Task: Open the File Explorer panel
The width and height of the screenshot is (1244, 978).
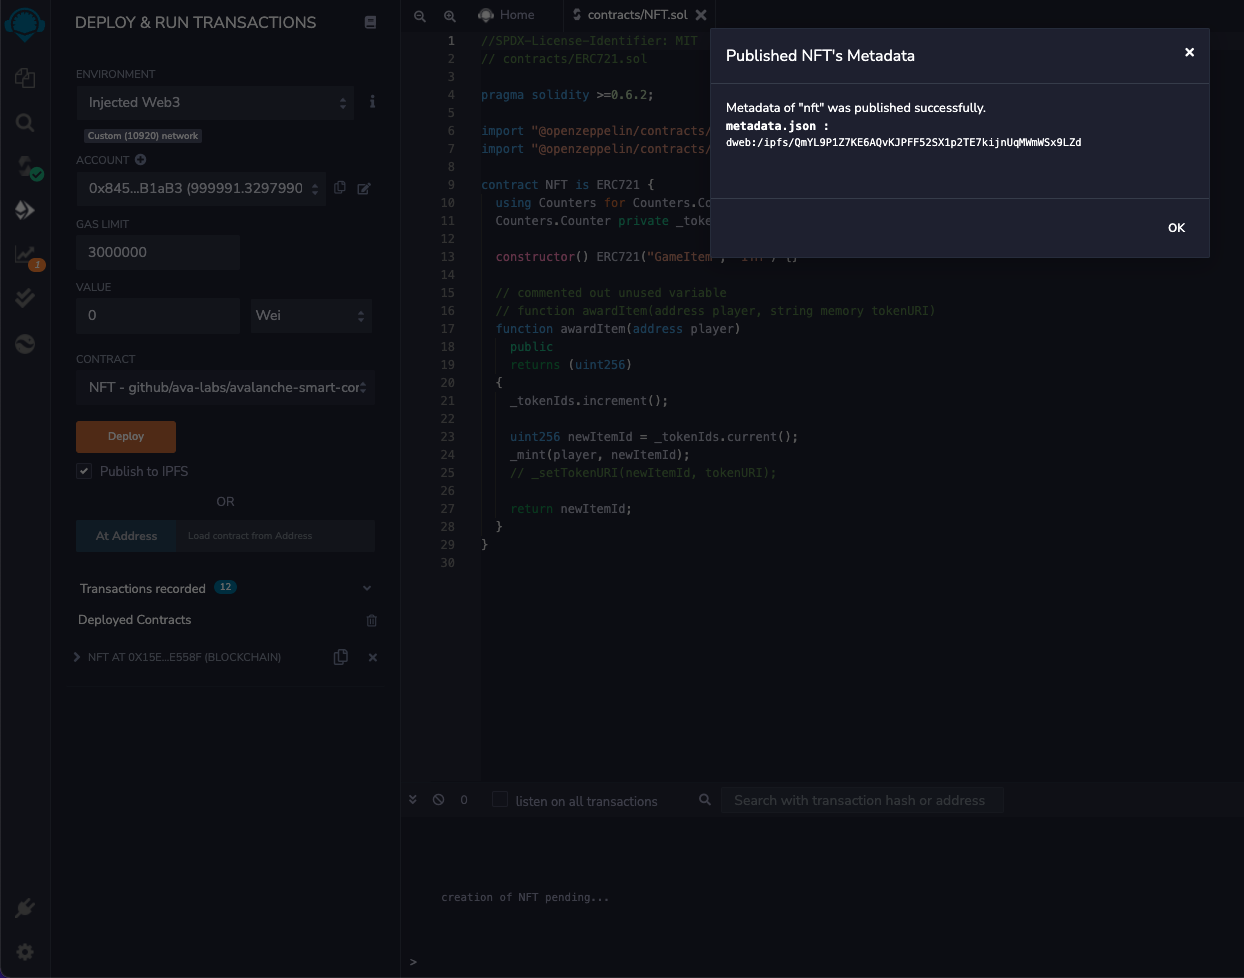Action: (x=26, y=78)
